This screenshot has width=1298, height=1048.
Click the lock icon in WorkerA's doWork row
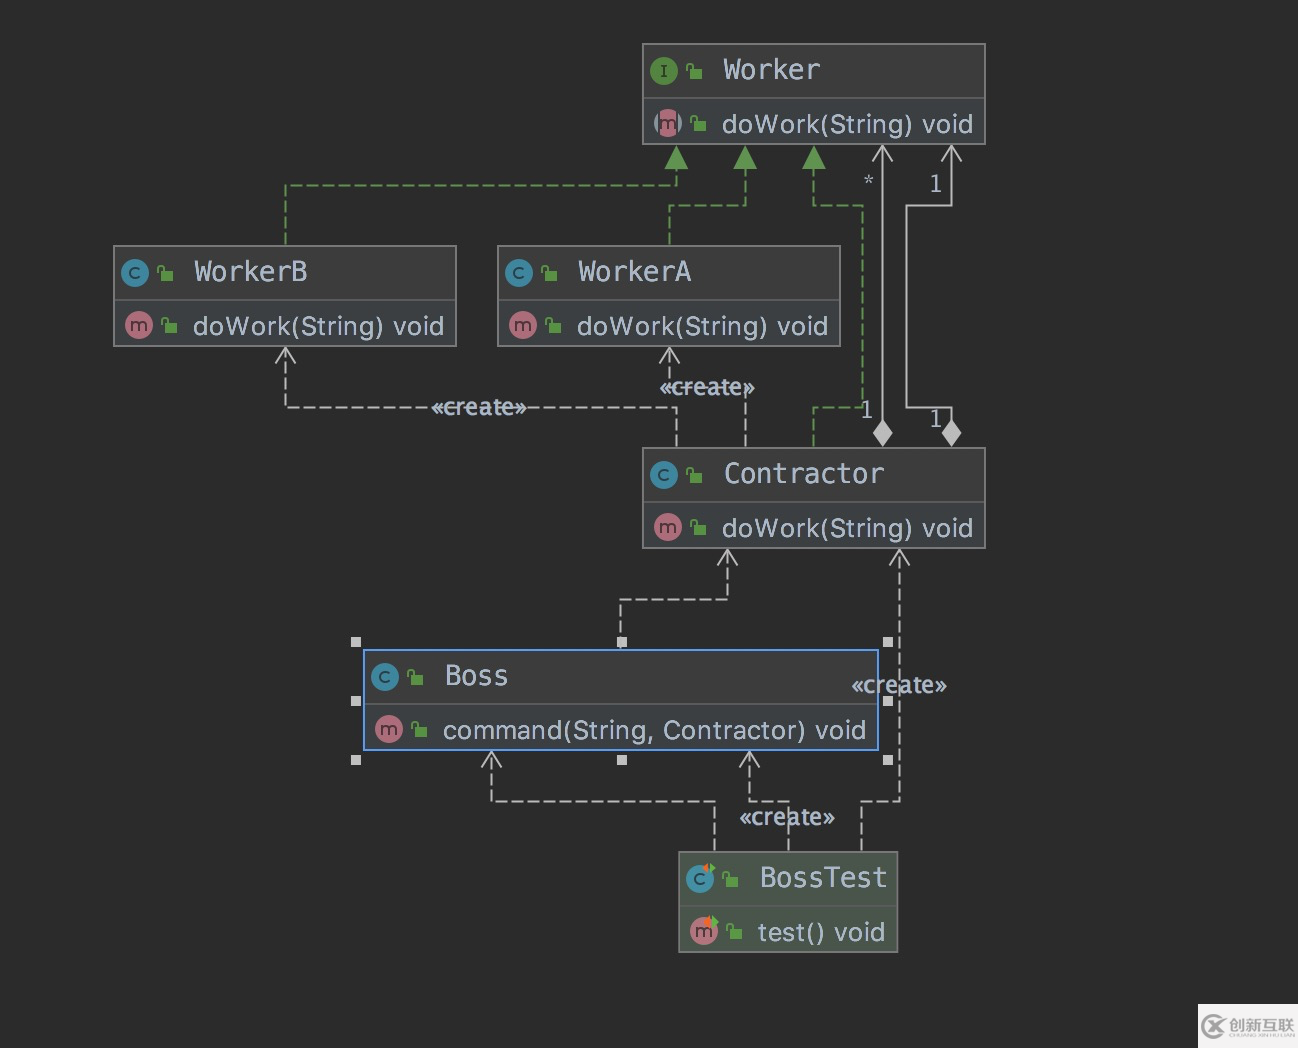click(x=553, y=326)
